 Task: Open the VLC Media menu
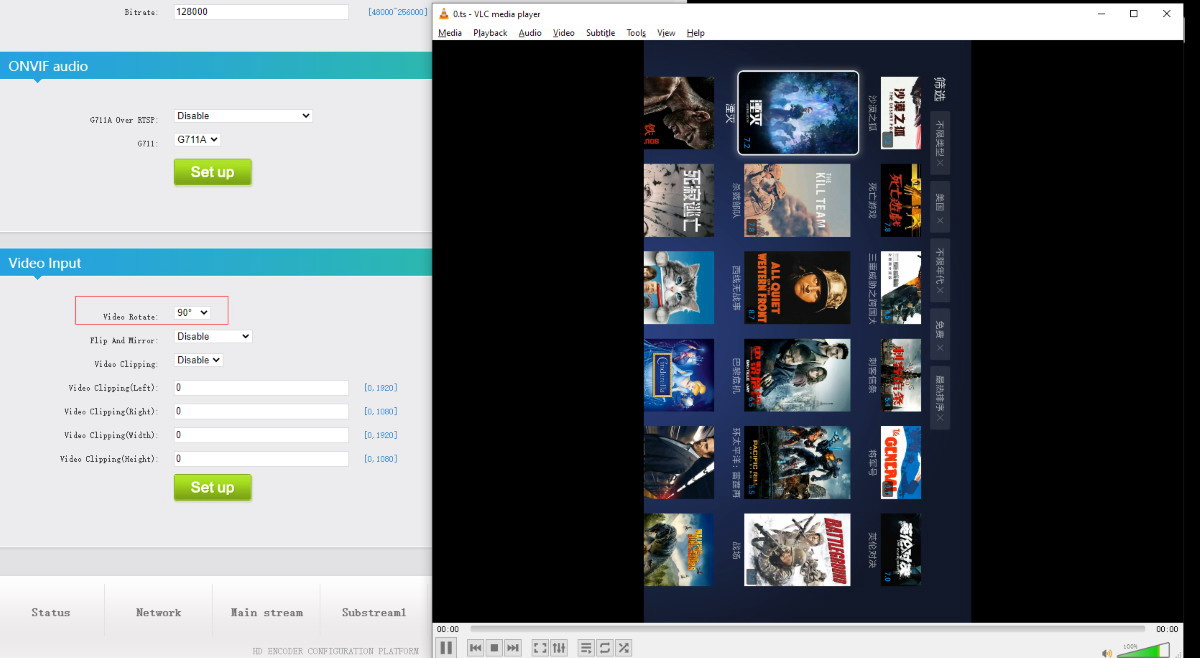pyautogui.click(x=450, y=33)
